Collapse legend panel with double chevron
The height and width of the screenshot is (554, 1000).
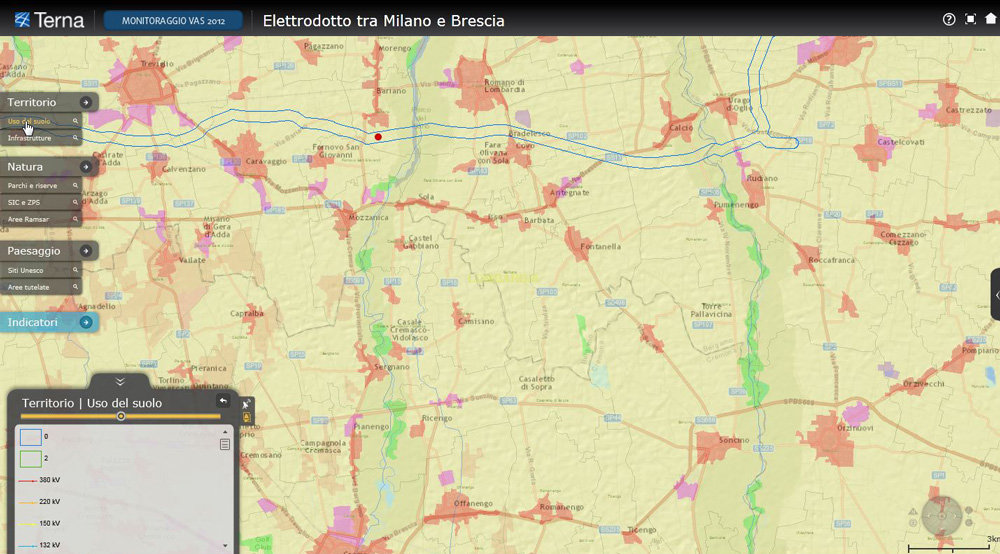pyautogui.click(x=120, y=381)
